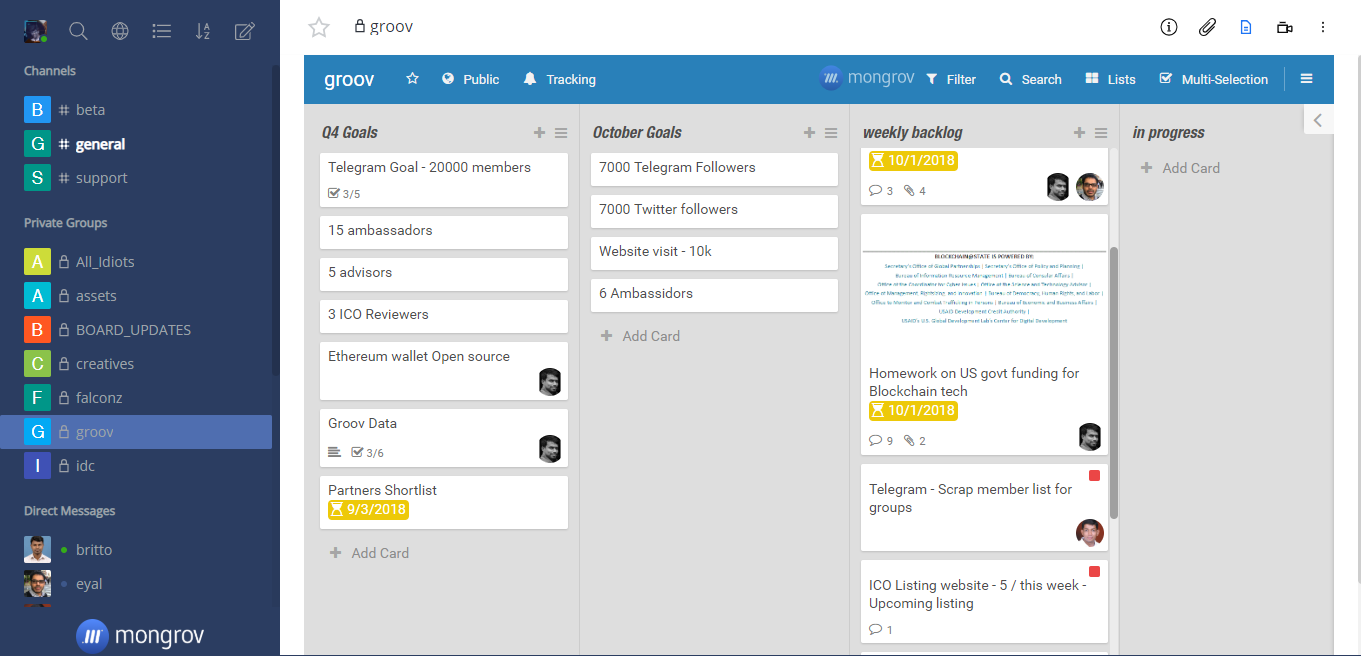The image size is (1361, 656).
Task: Open the board hamburger menu icon
Action: pos(1306,79)
